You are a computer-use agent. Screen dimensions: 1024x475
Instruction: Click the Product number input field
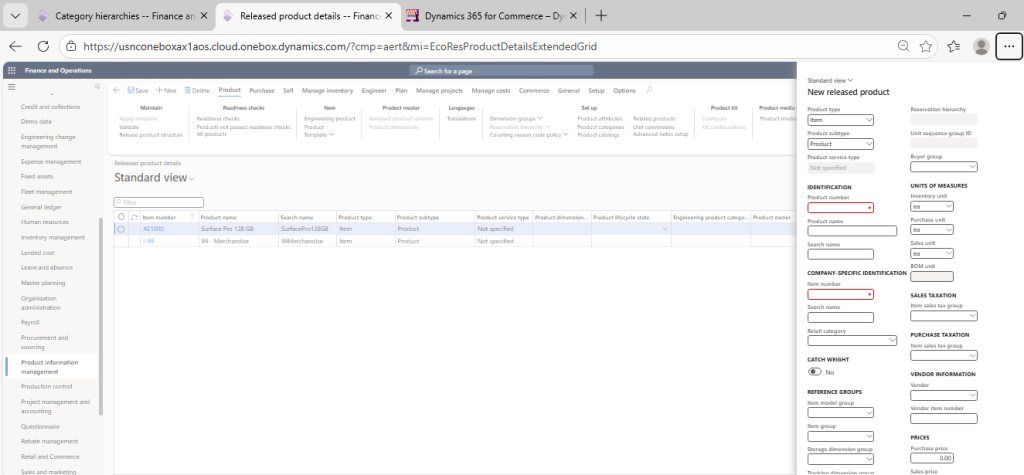840,207
